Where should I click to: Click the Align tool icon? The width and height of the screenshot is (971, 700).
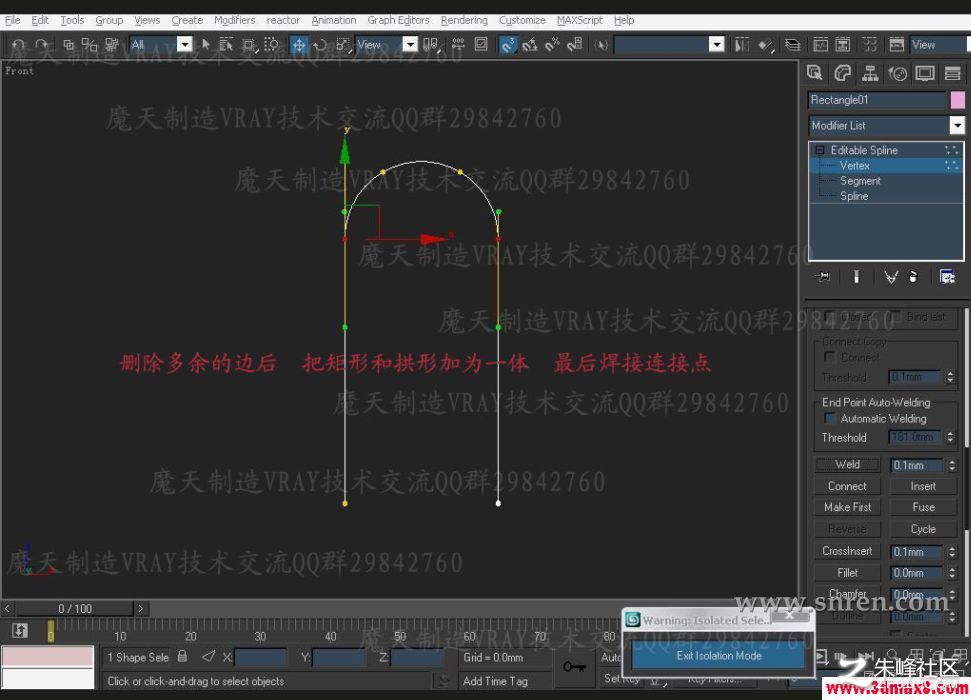click(766, 45)
